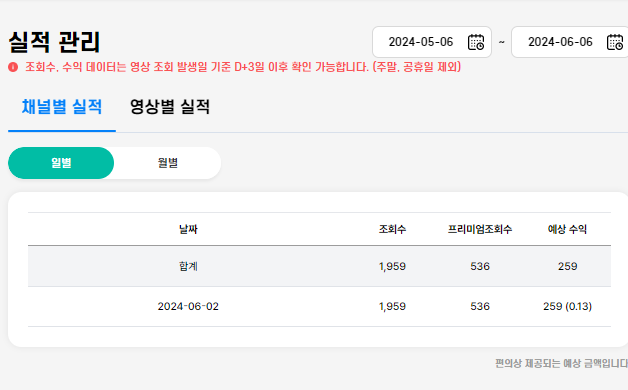The image size is (628, 390).
Task: Click the 프리미엄조회수 column header
Action: pyautogui.click(x=480, y=229)
